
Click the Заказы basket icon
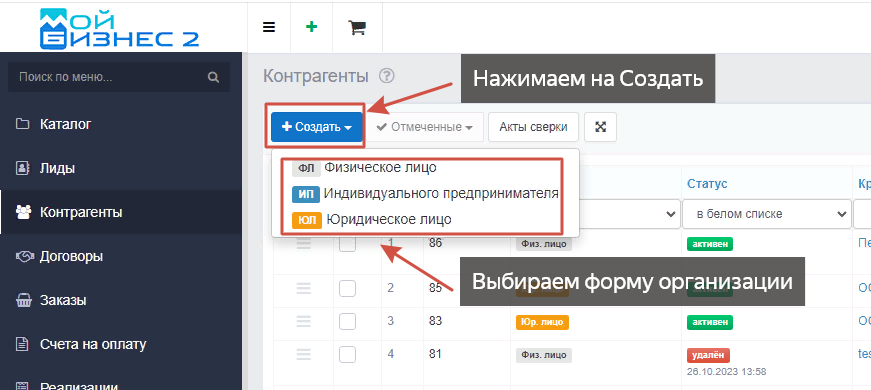pos(23,301)
